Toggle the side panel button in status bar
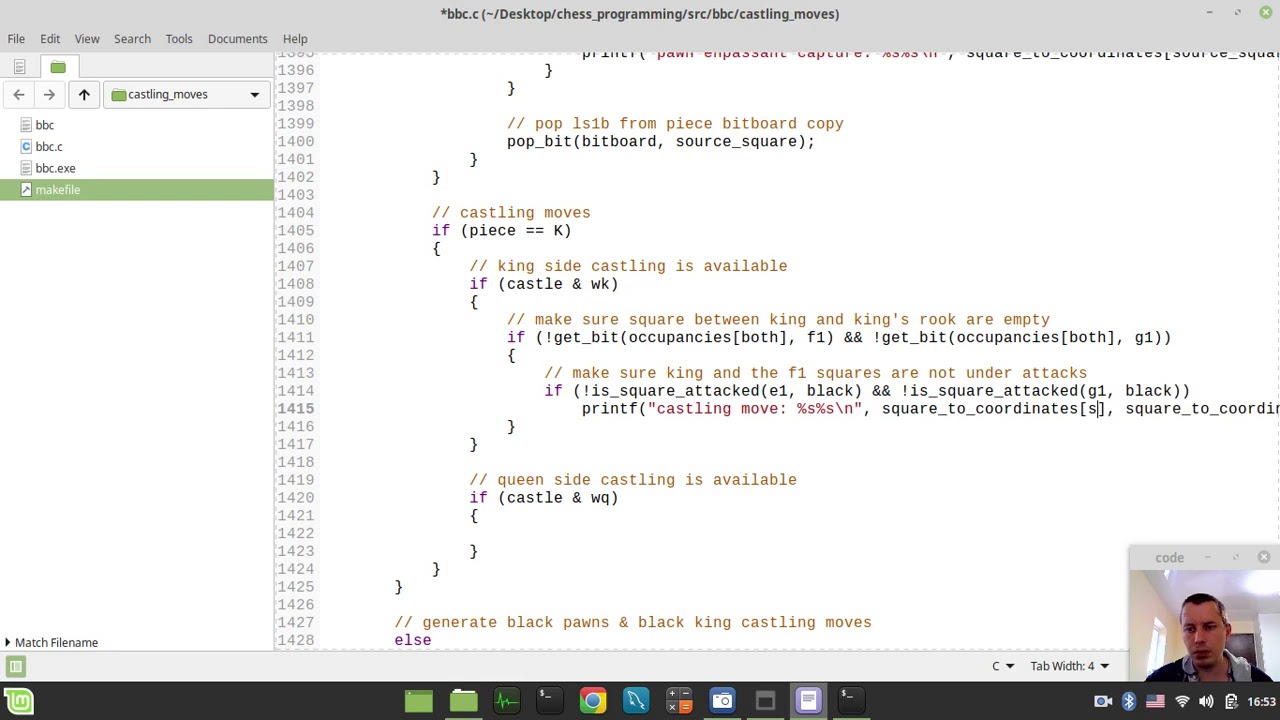The height and width of the screenshot is (720, 1280). [x=15, y=666]
